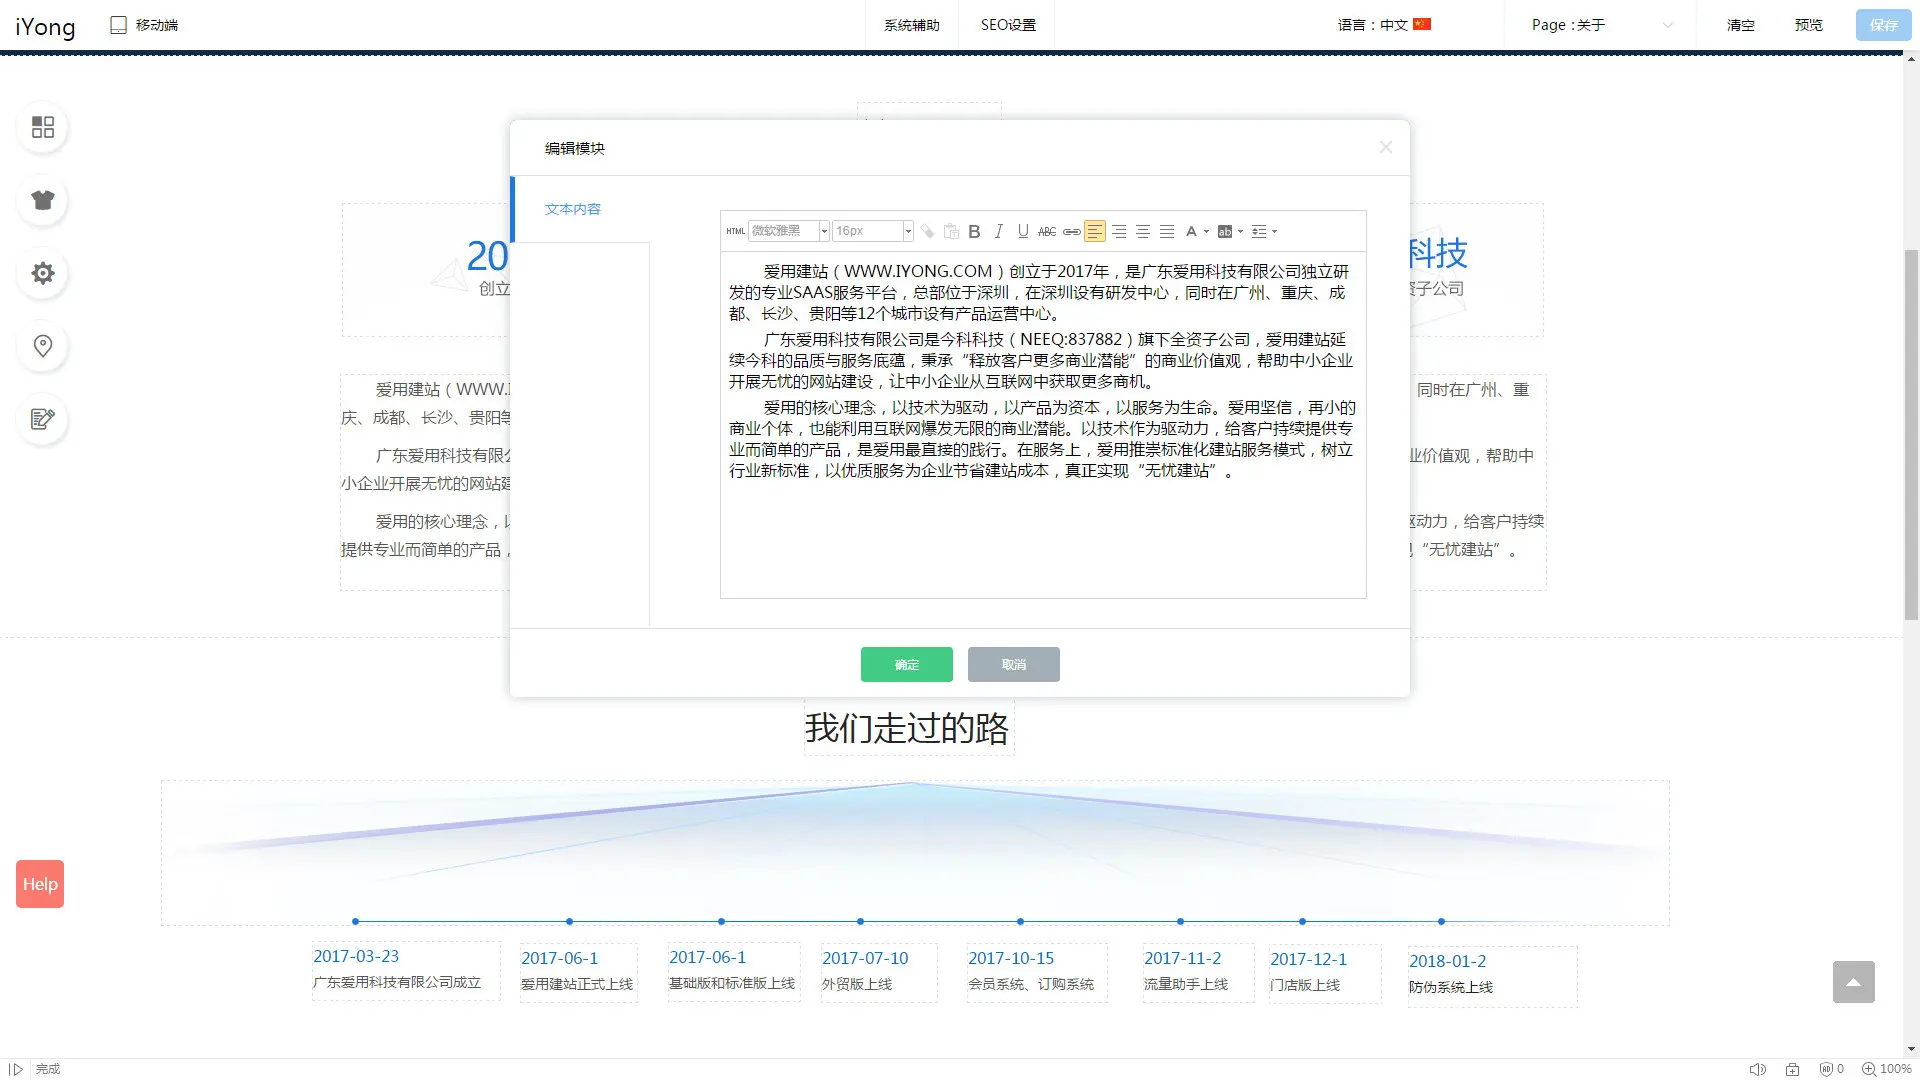This screenshot has height=1080, width=1920.
Task: Open modules grid icon in left sidebar
Action: [x=43, y=127]
